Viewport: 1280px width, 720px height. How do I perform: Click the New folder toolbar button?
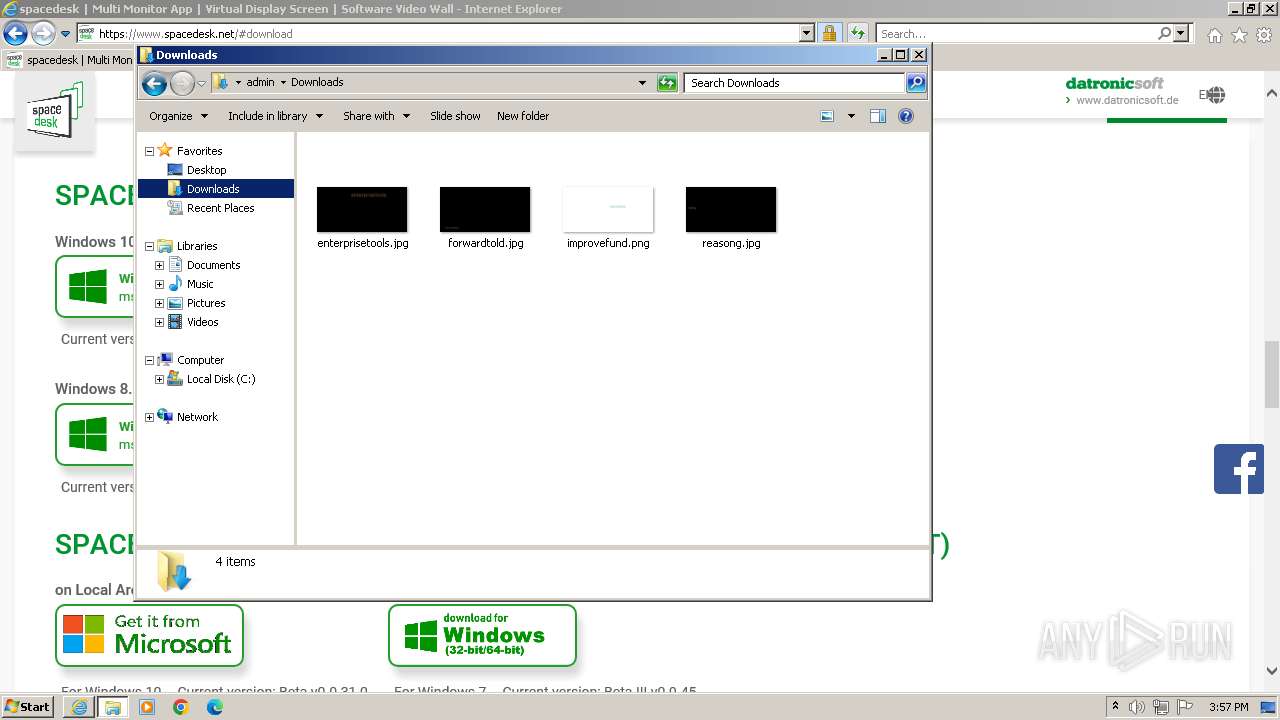(523, 116)
